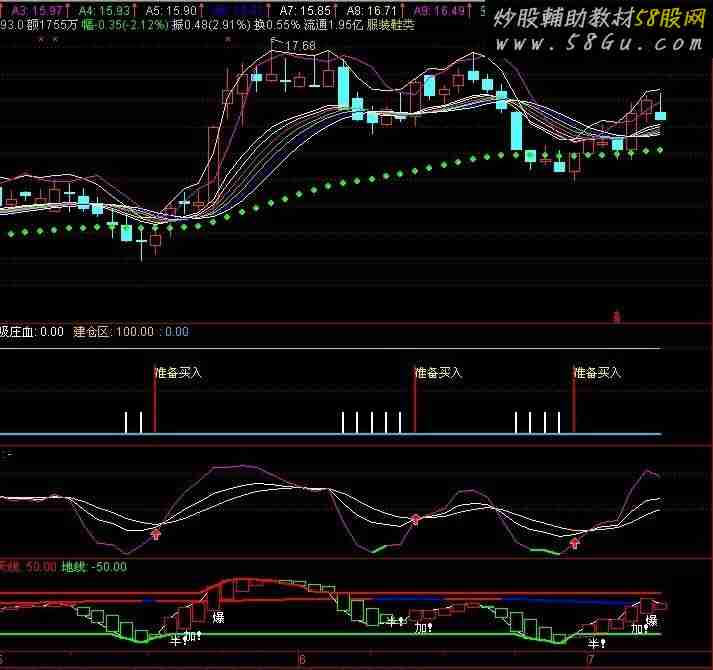
Task: Click the leftmost 半! marker in bottom panel
Action: coord(178,640)
